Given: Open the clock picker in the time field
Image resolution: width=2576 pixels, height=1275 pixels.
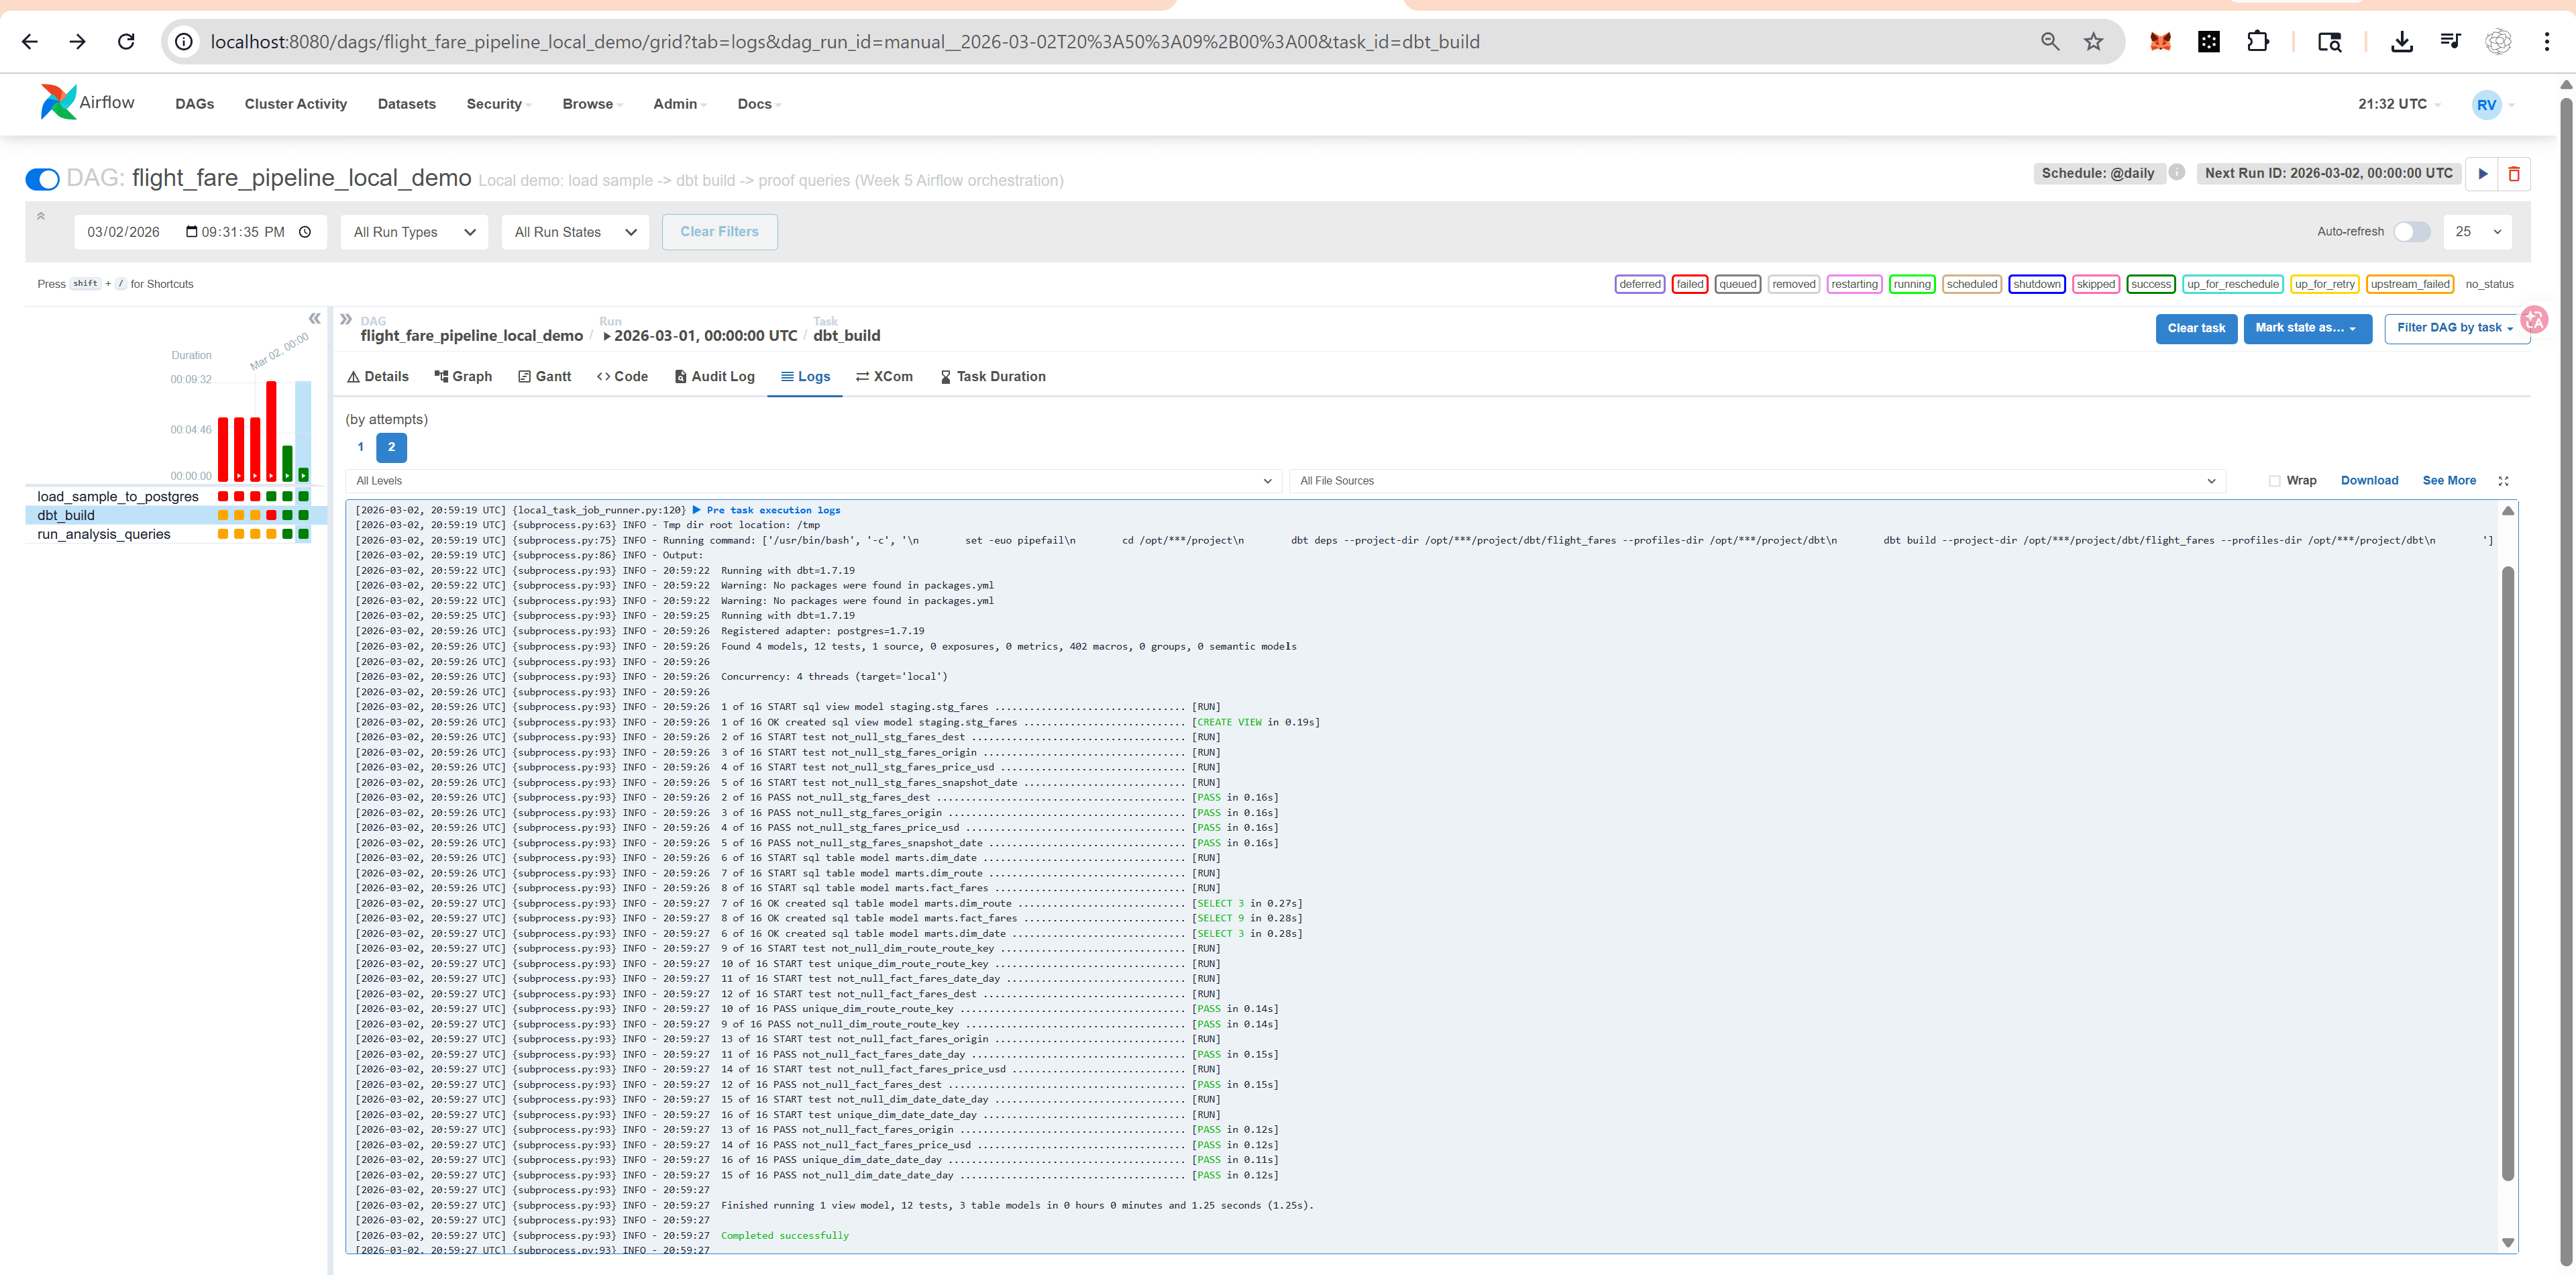Looking at the screenshot, I should [305, 231].
